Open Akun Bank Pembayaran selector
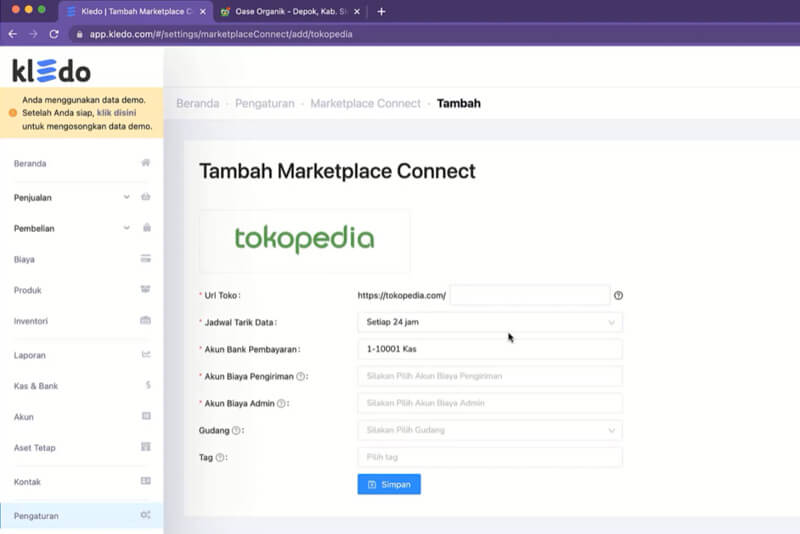The image size is (800, 534). coord(490,349)
